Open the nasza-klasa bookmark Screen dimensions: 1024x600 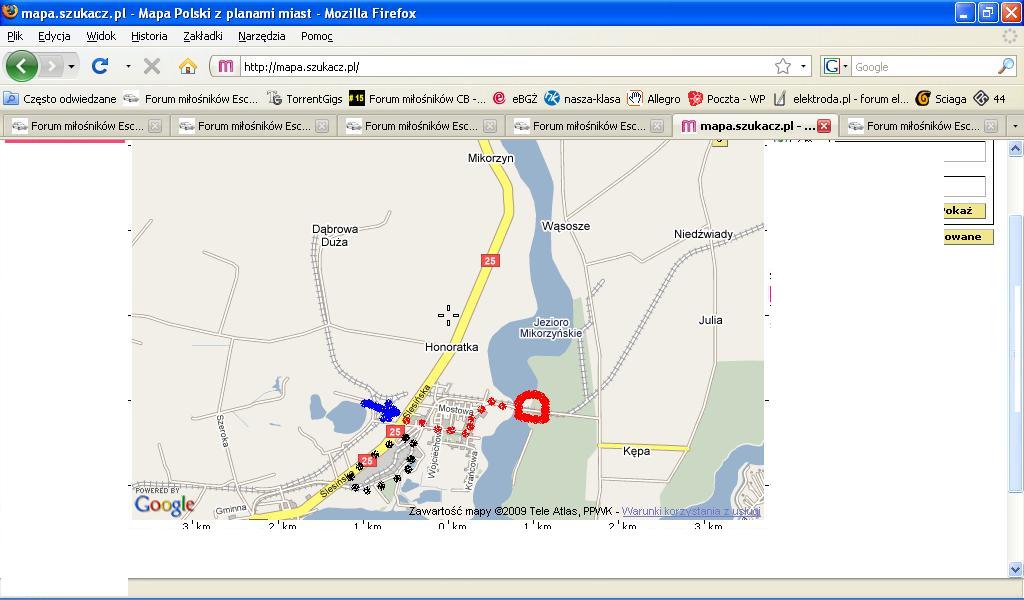tap(582, 98)
